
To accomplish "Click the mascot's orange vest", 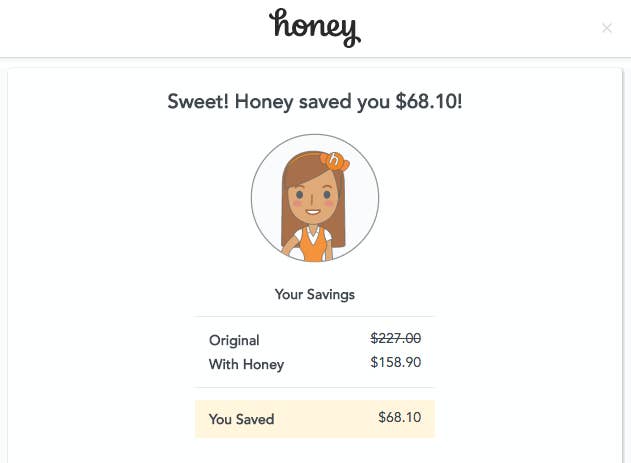I will click(x=314, y=246).
